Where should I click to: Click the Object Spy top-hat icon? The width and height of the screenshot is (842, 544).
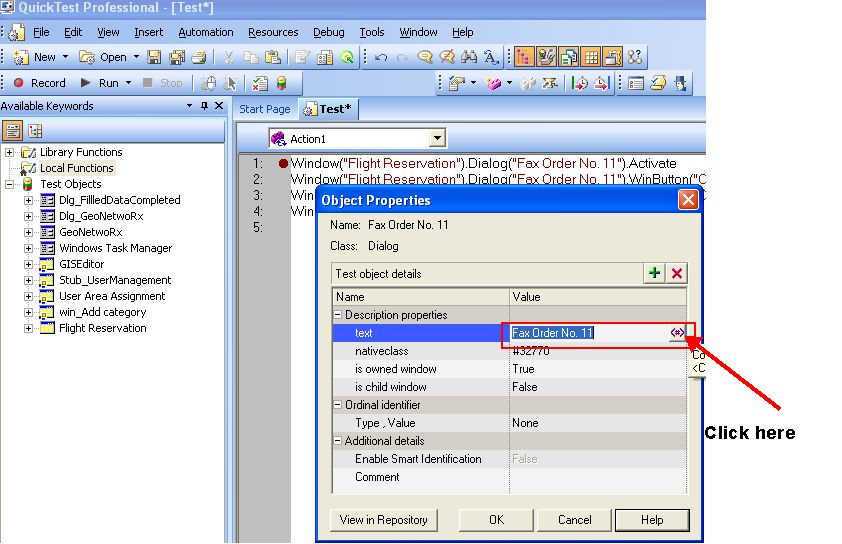680,83
